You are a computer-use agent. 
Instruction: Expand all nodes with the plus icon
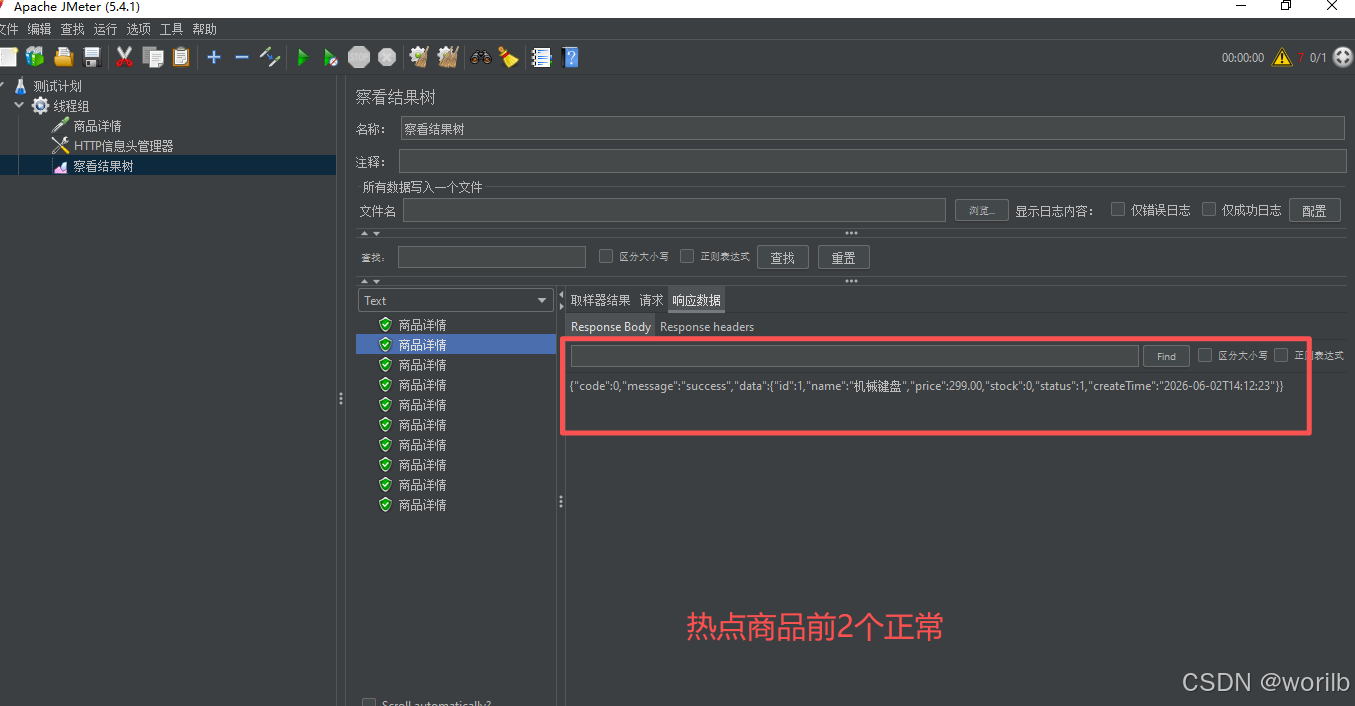point(214,57)
